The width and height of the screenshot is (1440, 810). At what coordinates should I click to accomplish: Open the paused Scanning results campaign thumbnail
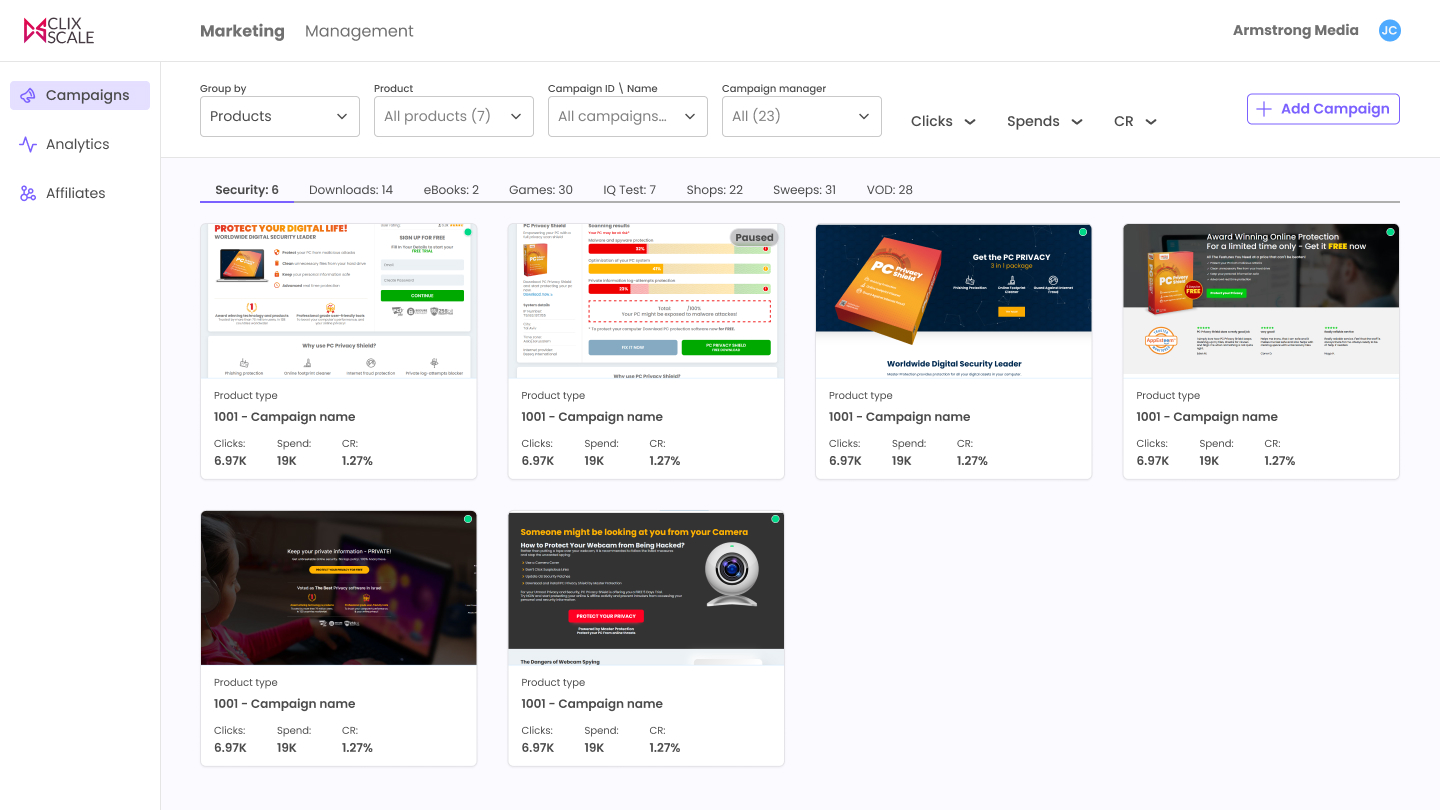click(x=646, y=301)
